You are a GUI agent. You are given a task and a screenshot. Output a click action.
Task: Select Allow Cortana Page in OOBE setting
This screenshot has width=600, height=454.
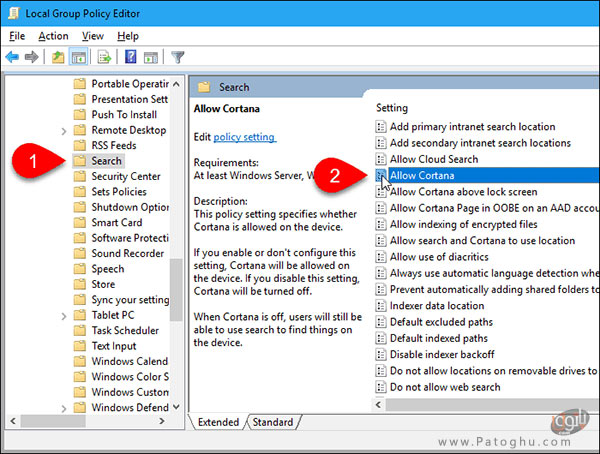coord(494,208)
